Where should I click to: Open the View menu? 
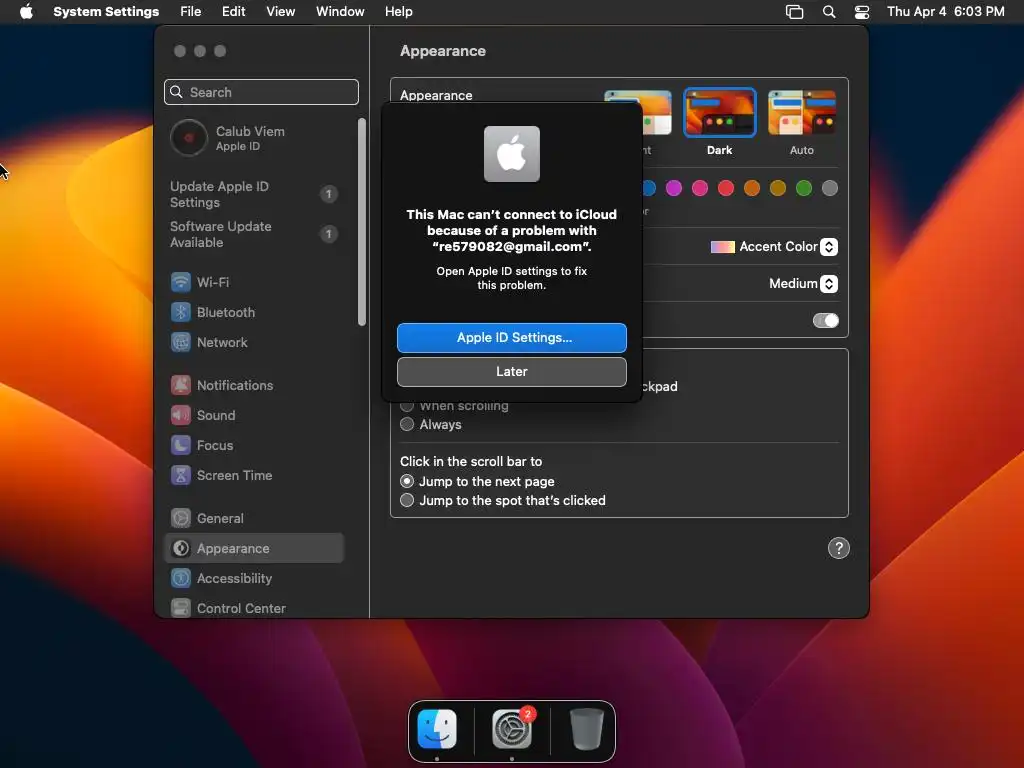click(280, 12)
